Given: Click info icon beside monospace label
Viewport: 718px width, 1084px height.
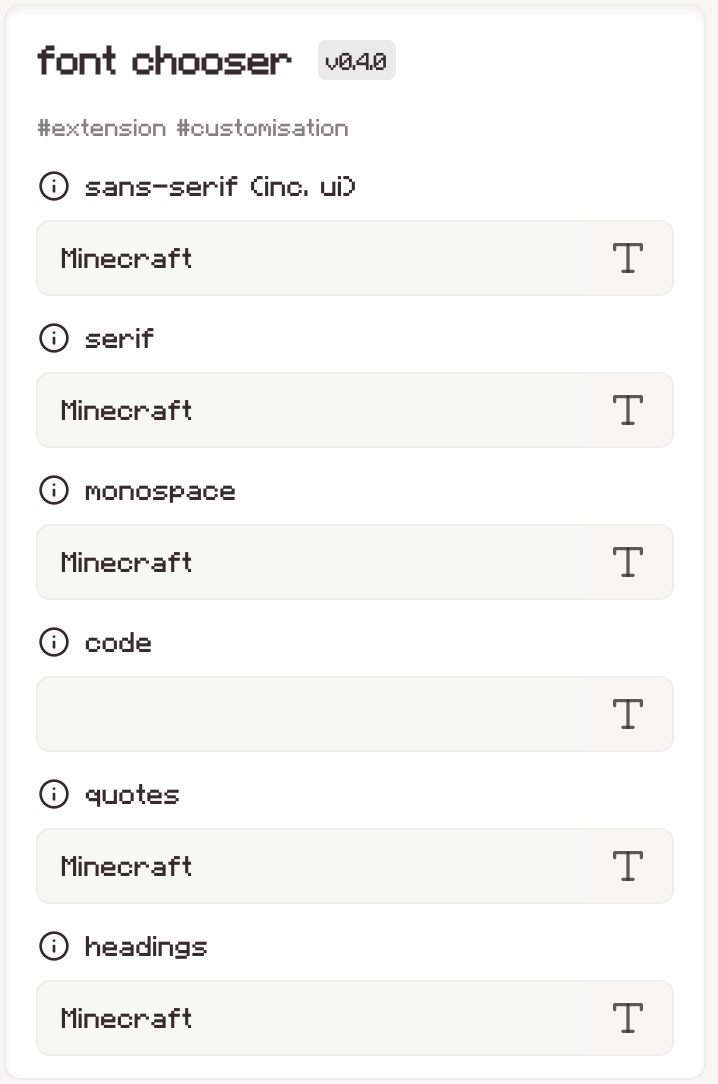Looking at the screenshot, I should click(54, 490).
